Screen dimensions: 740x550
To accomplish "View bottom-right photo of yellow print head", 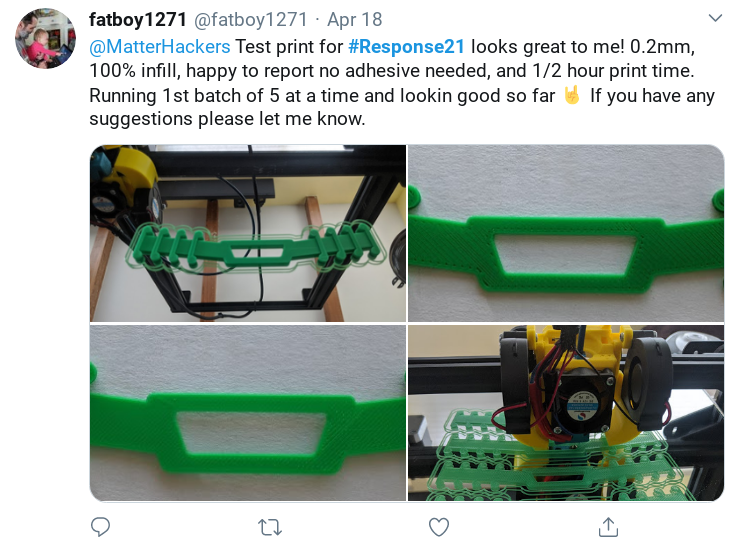I will point(566,413).
